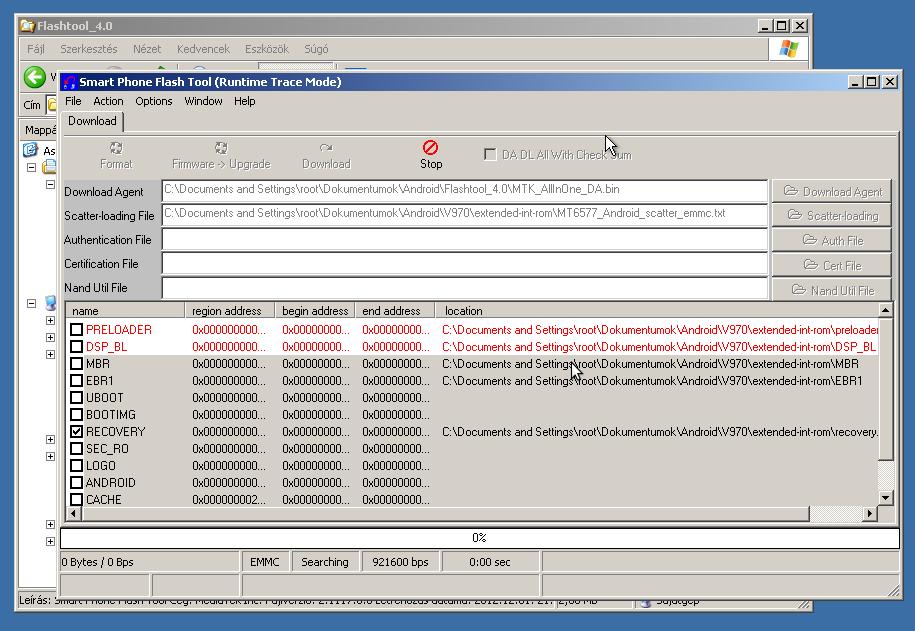Open the File menu in Flash Tool

[73, 101]
